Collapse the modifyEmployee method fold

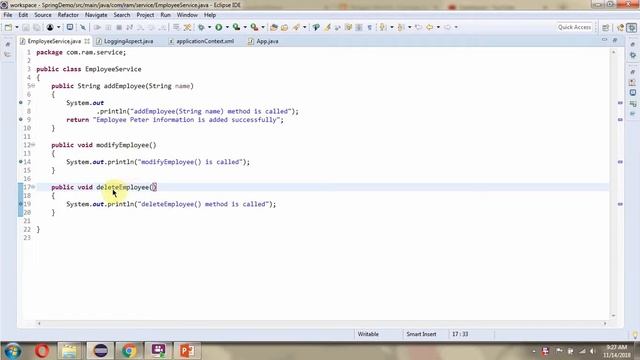coord(33,145)
